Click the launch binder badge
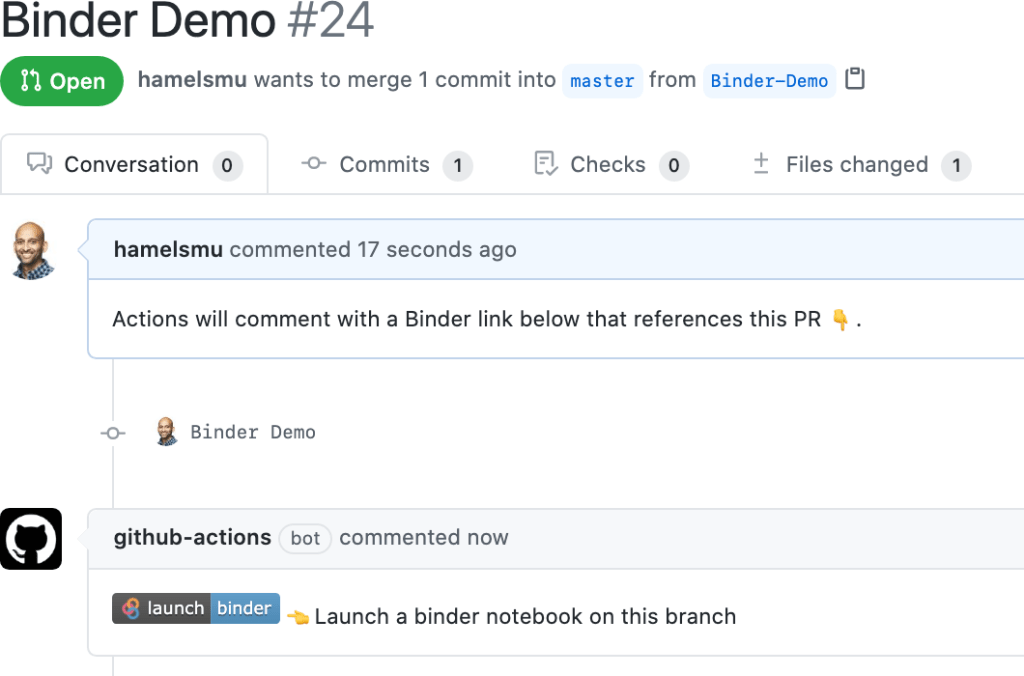Viewport: 1024px width, 676px height. [x=195, y=608]
